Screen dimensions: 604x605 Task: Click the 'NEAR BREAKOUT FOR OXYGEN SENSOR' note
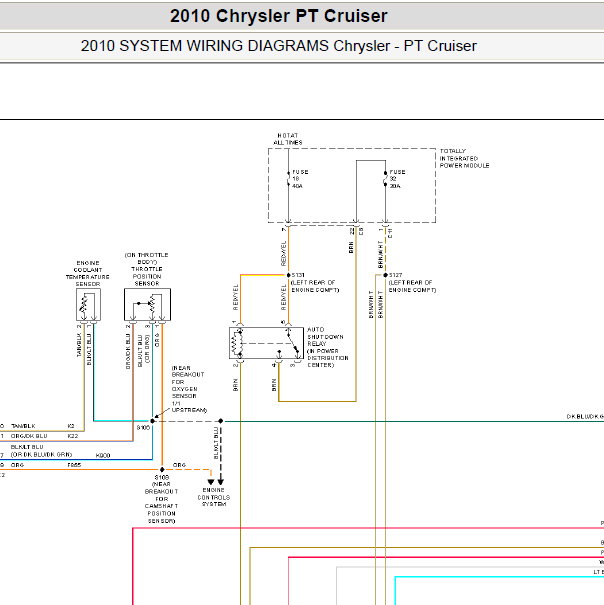coord(188,389)
